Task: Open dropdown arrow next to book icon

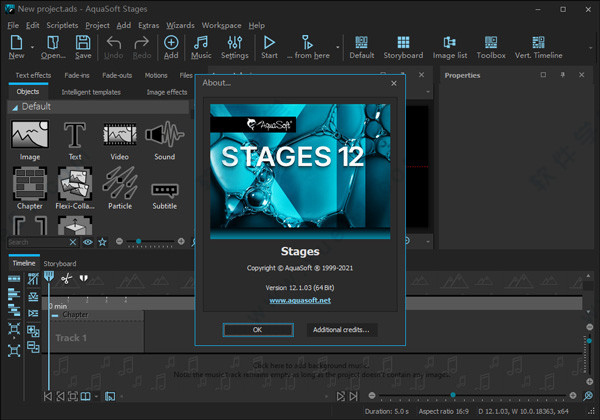Action: click(96, 397)
